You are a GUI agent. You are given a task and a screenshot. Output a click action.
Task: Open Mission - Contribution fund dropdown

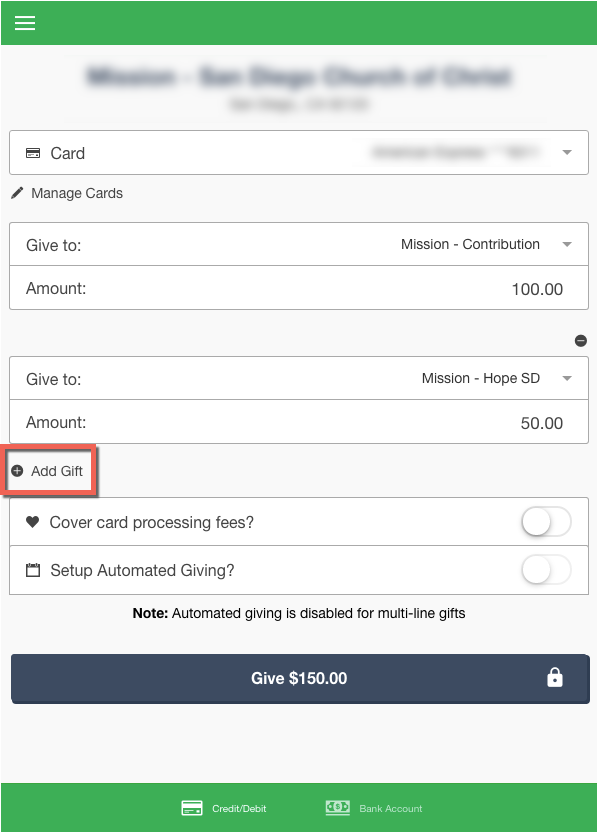click(x=299, y=244)
